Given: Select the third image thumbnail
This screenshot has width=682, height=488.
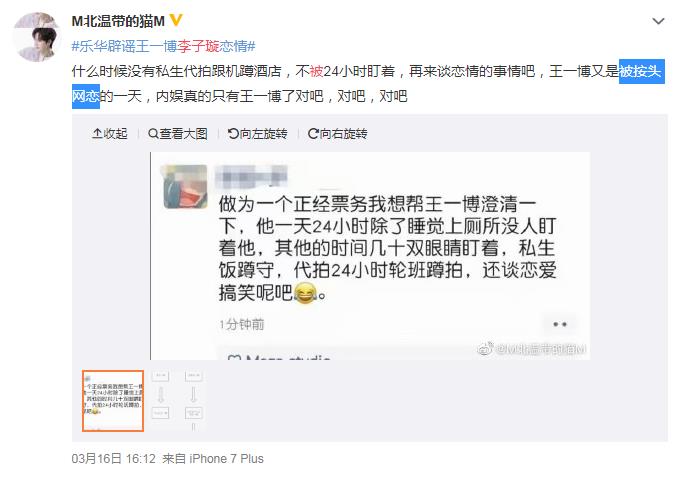Looking at the screenshot, I should pyautogui.click(x=194, y=401).
